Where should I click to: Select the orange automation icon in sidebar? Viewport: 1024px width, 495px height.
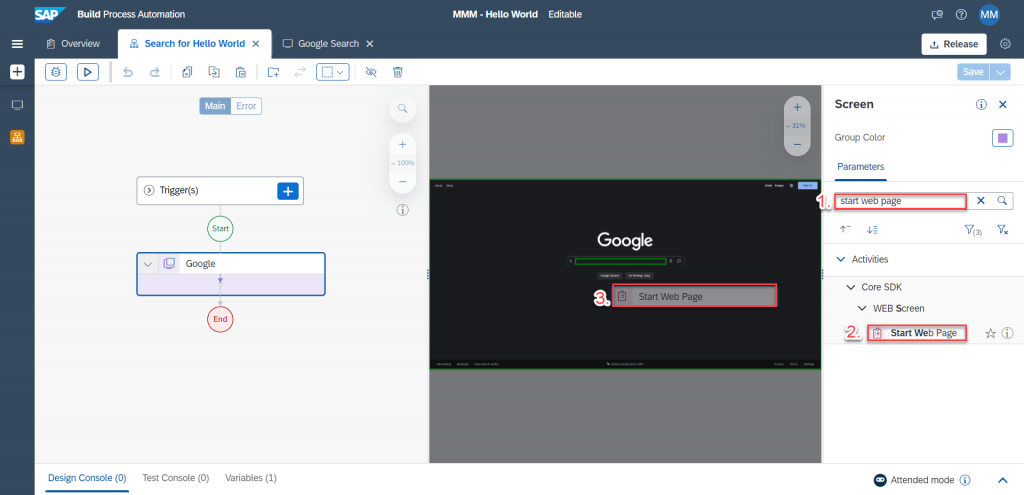click(18, 137)
